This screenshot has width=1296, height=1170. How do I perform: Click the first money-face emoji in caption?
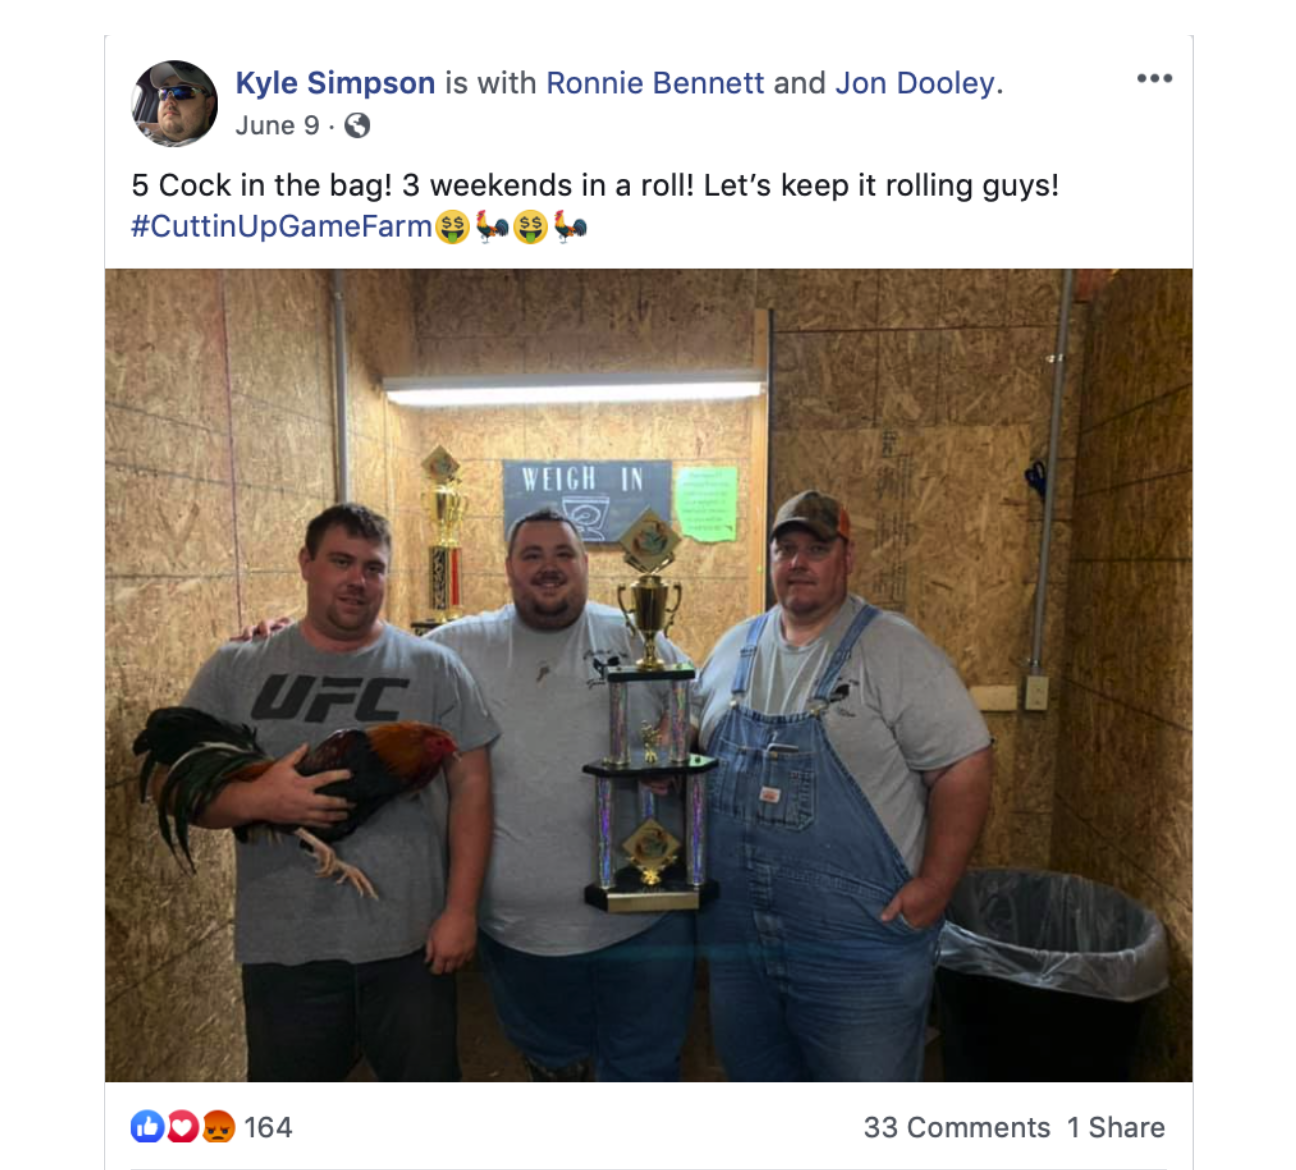(x=452, y=227)
